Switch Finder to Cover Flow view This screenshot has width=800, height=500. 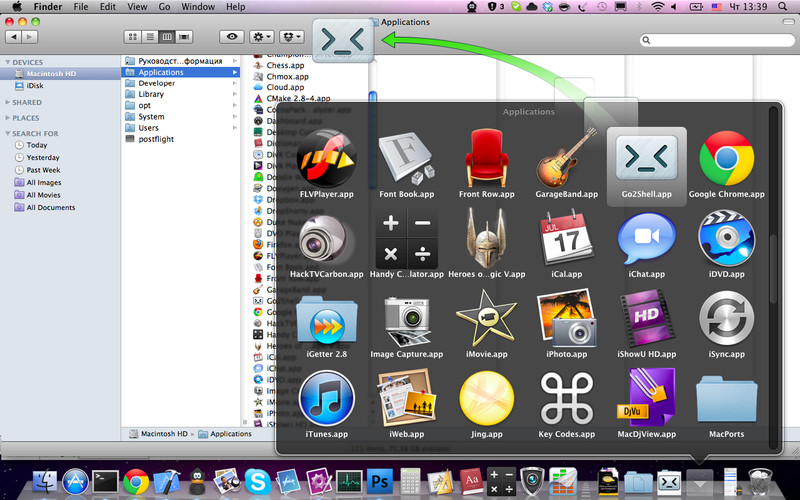click(184, 37)
